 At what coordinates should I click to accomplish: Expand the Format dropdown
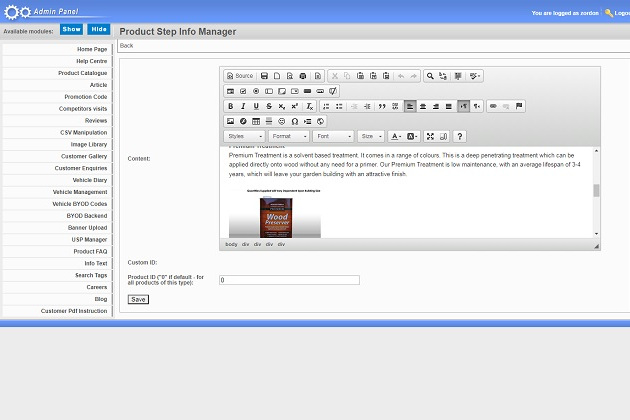click(x=288, y=136)
